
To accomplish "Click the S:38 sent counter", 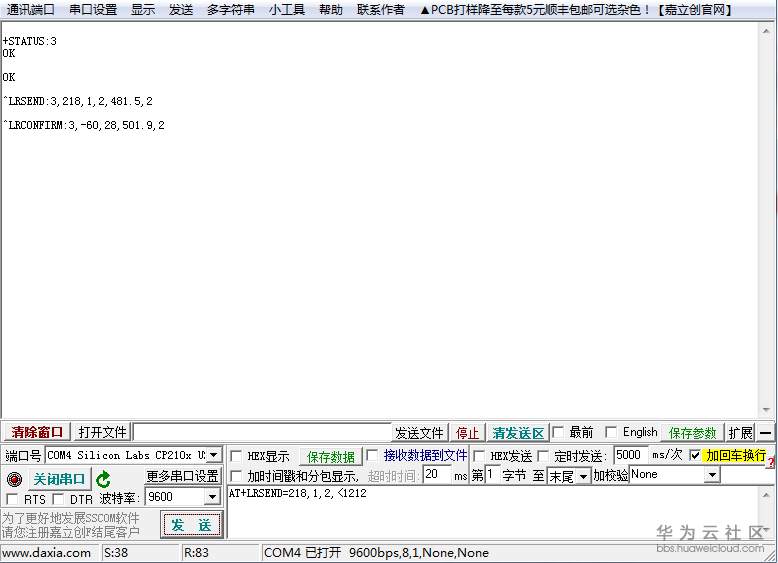I will coord(116,553).
